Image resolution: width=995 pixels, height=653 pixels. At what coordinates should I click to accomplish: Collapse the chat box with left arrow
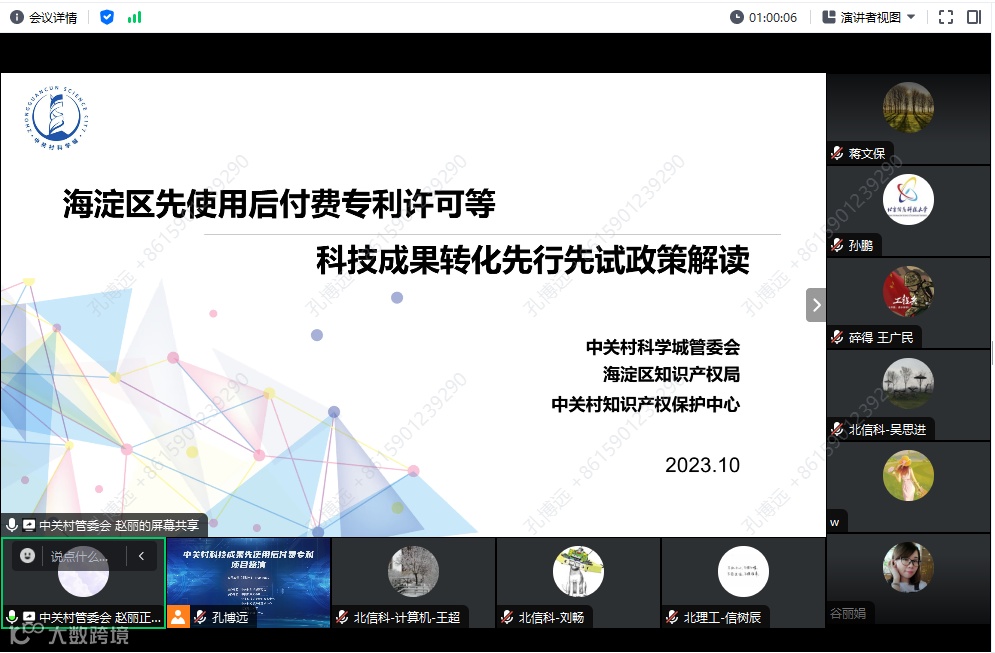click(142, 556)
